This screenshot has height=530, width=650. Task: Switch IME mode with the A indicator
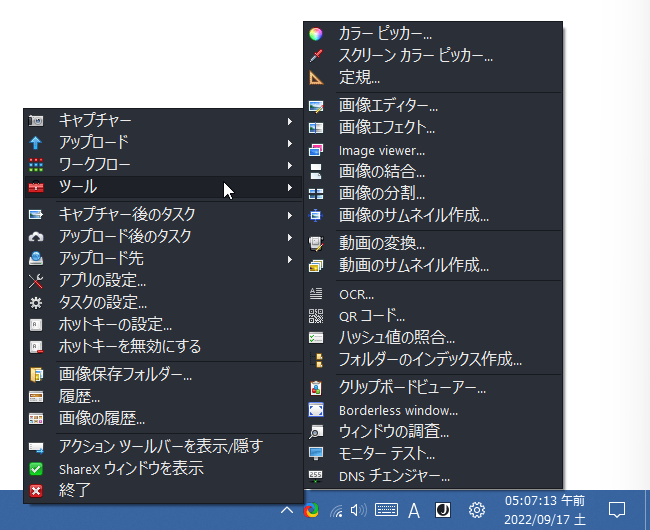[x=414, y=511]
